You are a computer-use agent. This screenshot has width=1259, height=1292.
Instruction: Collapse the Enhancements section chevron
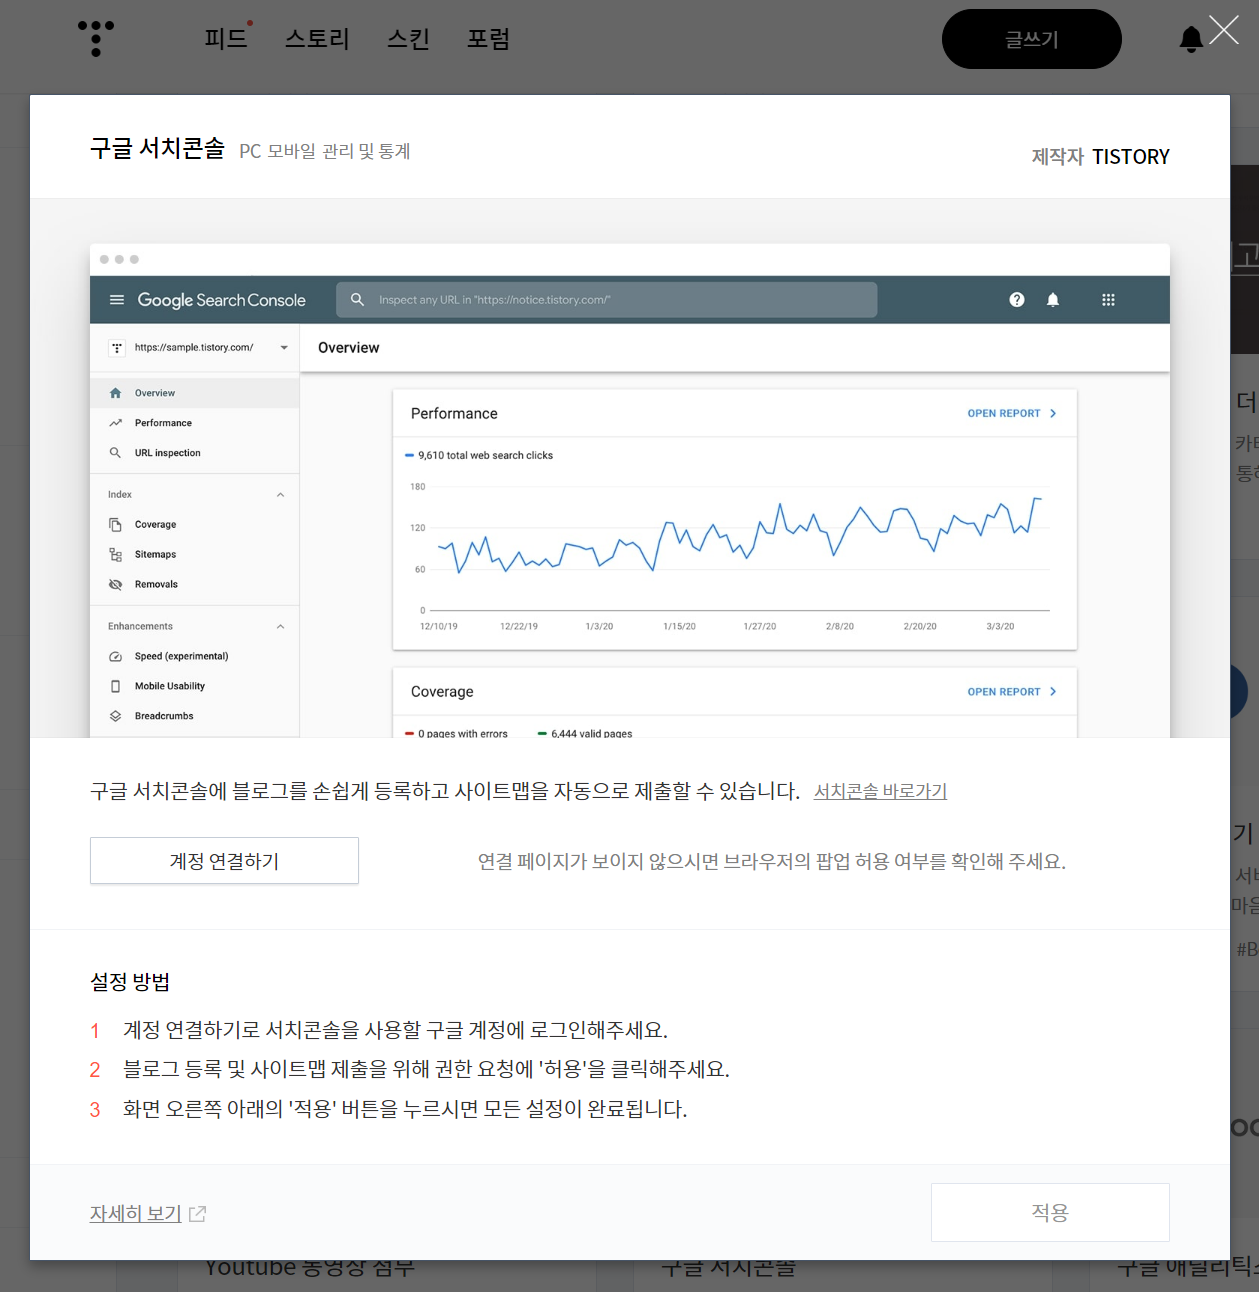280,627
